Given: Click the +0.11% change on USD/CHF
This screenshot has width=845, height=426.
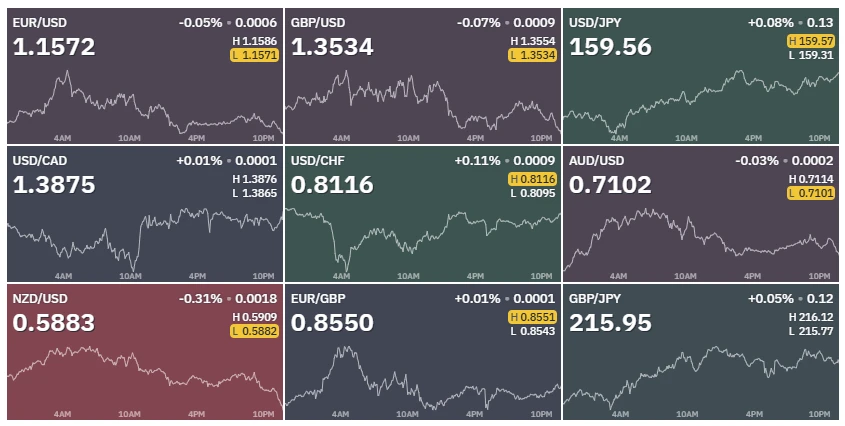Looking at the screenshot, I should pyautogui.click(x=477, y=161).
